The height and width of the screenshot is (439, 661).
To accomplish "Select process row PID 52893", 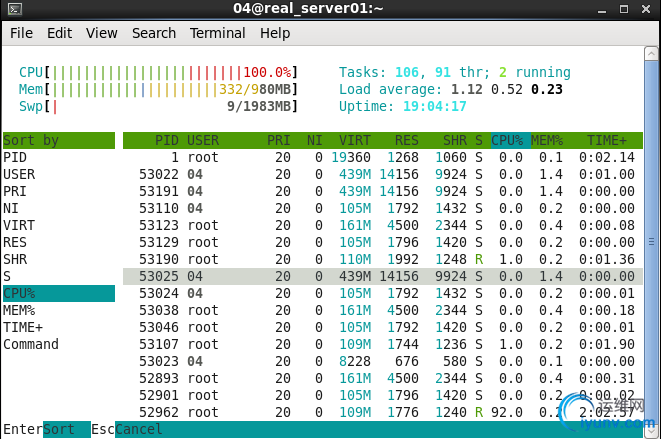I will click(x=383, y=378).
